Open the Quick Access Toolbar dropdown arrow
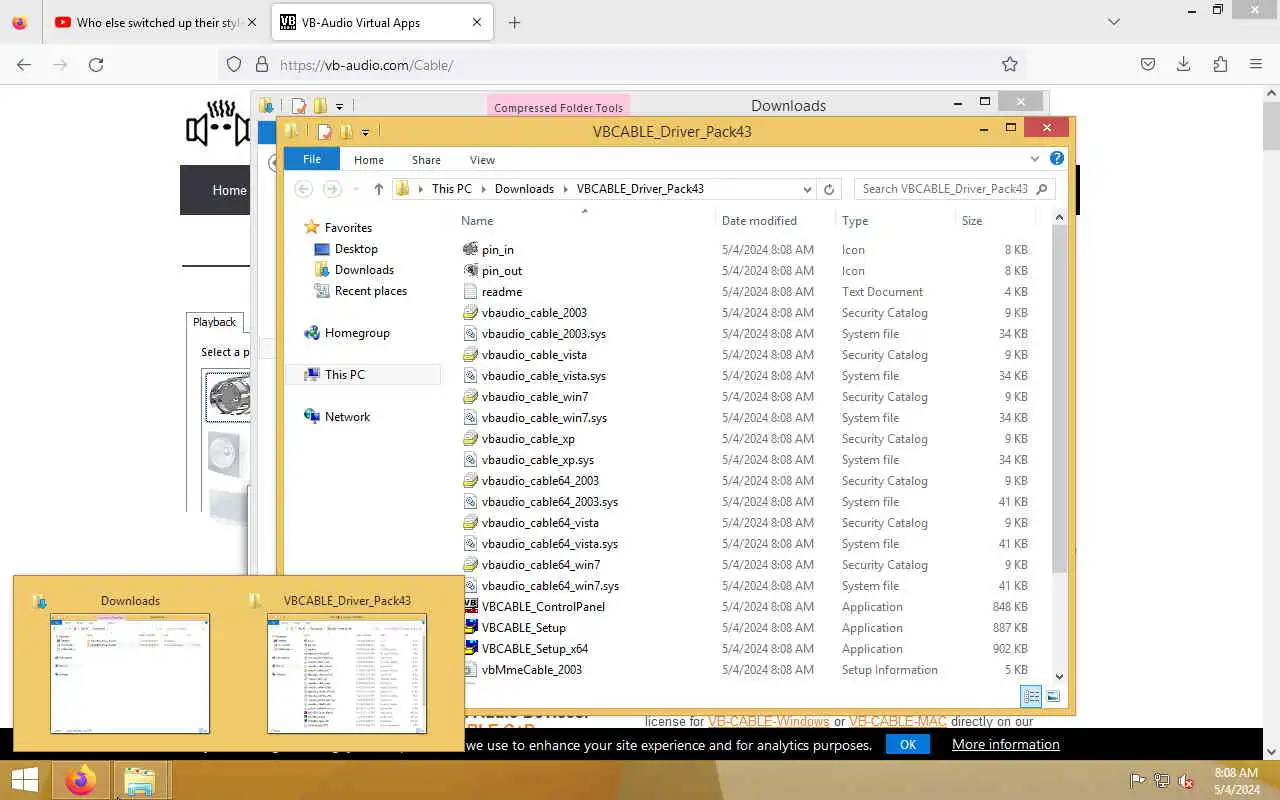 point(365,132)
